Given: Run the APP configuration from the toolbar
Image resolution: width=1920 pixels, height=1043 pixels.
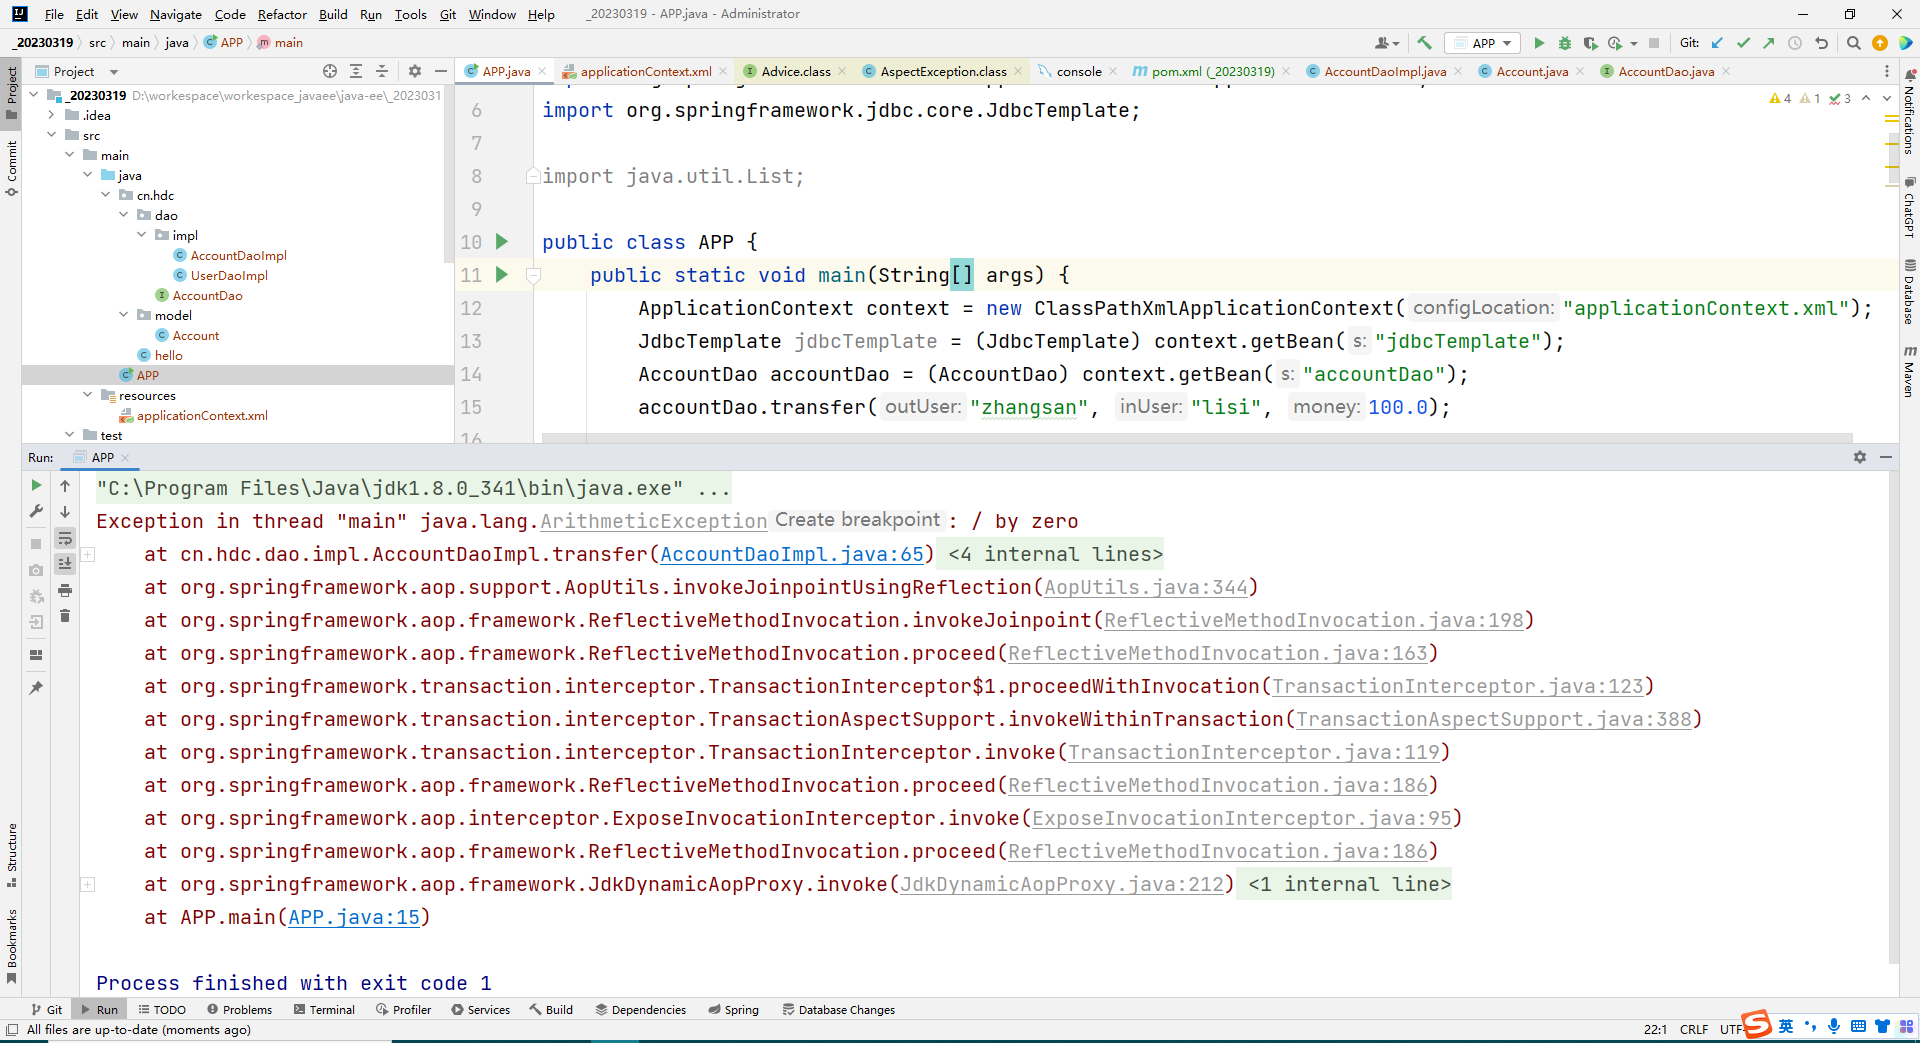Looking at the screenshot, I should point(1539,43).
